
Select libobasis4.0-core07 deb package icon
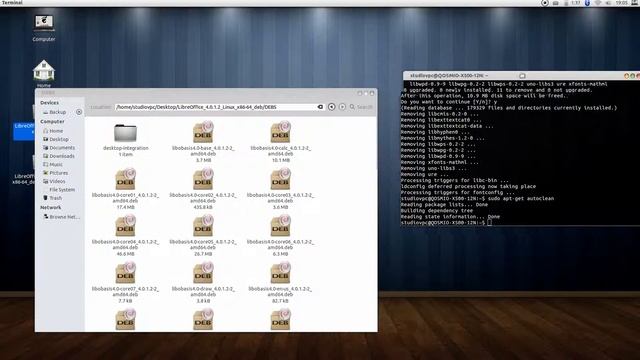(x=125, y=273)
